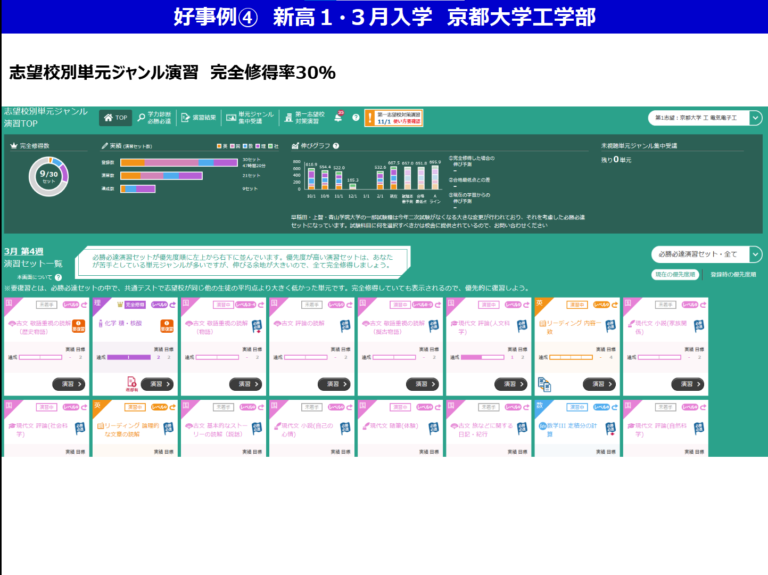Click 達成 progress bar on 化学 糖・核酸 card

(129, 358)
